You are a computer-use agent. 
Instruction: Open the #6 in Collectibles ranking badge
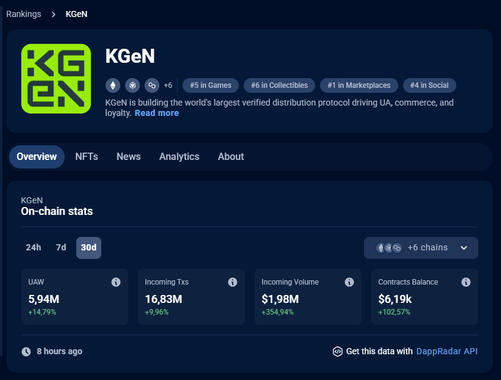(x=279, y=85)
